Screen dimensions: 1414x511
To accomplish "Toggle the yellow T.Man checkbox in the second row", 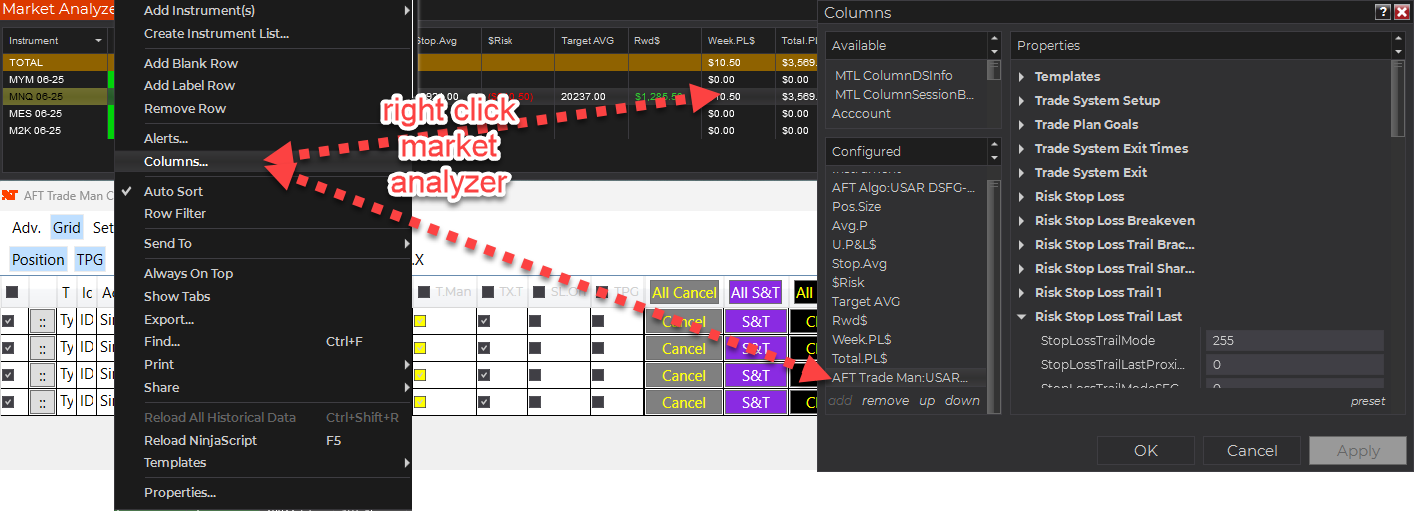I will pyautogui.click(x=420, y=348).
